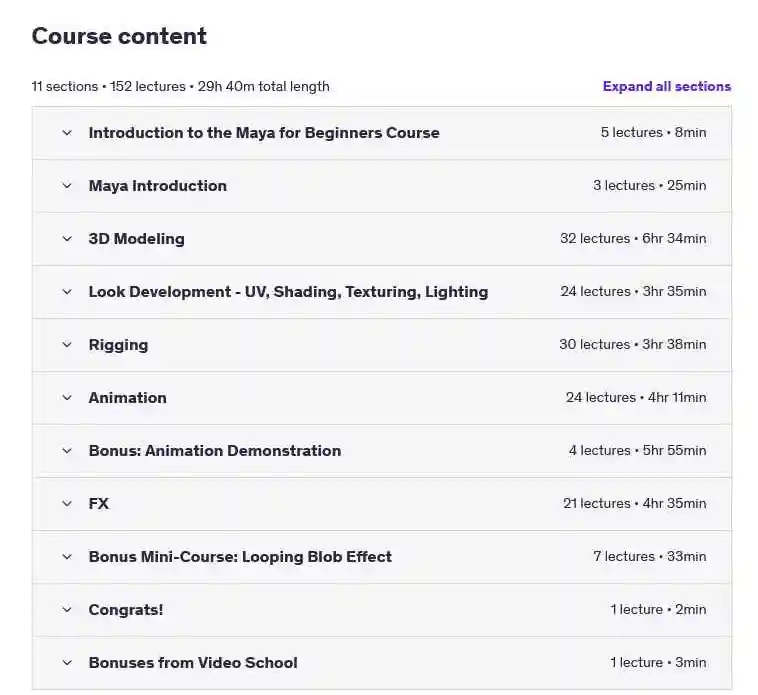
Task: Click the Animation section chevron icon
Action: click(67, 398)
